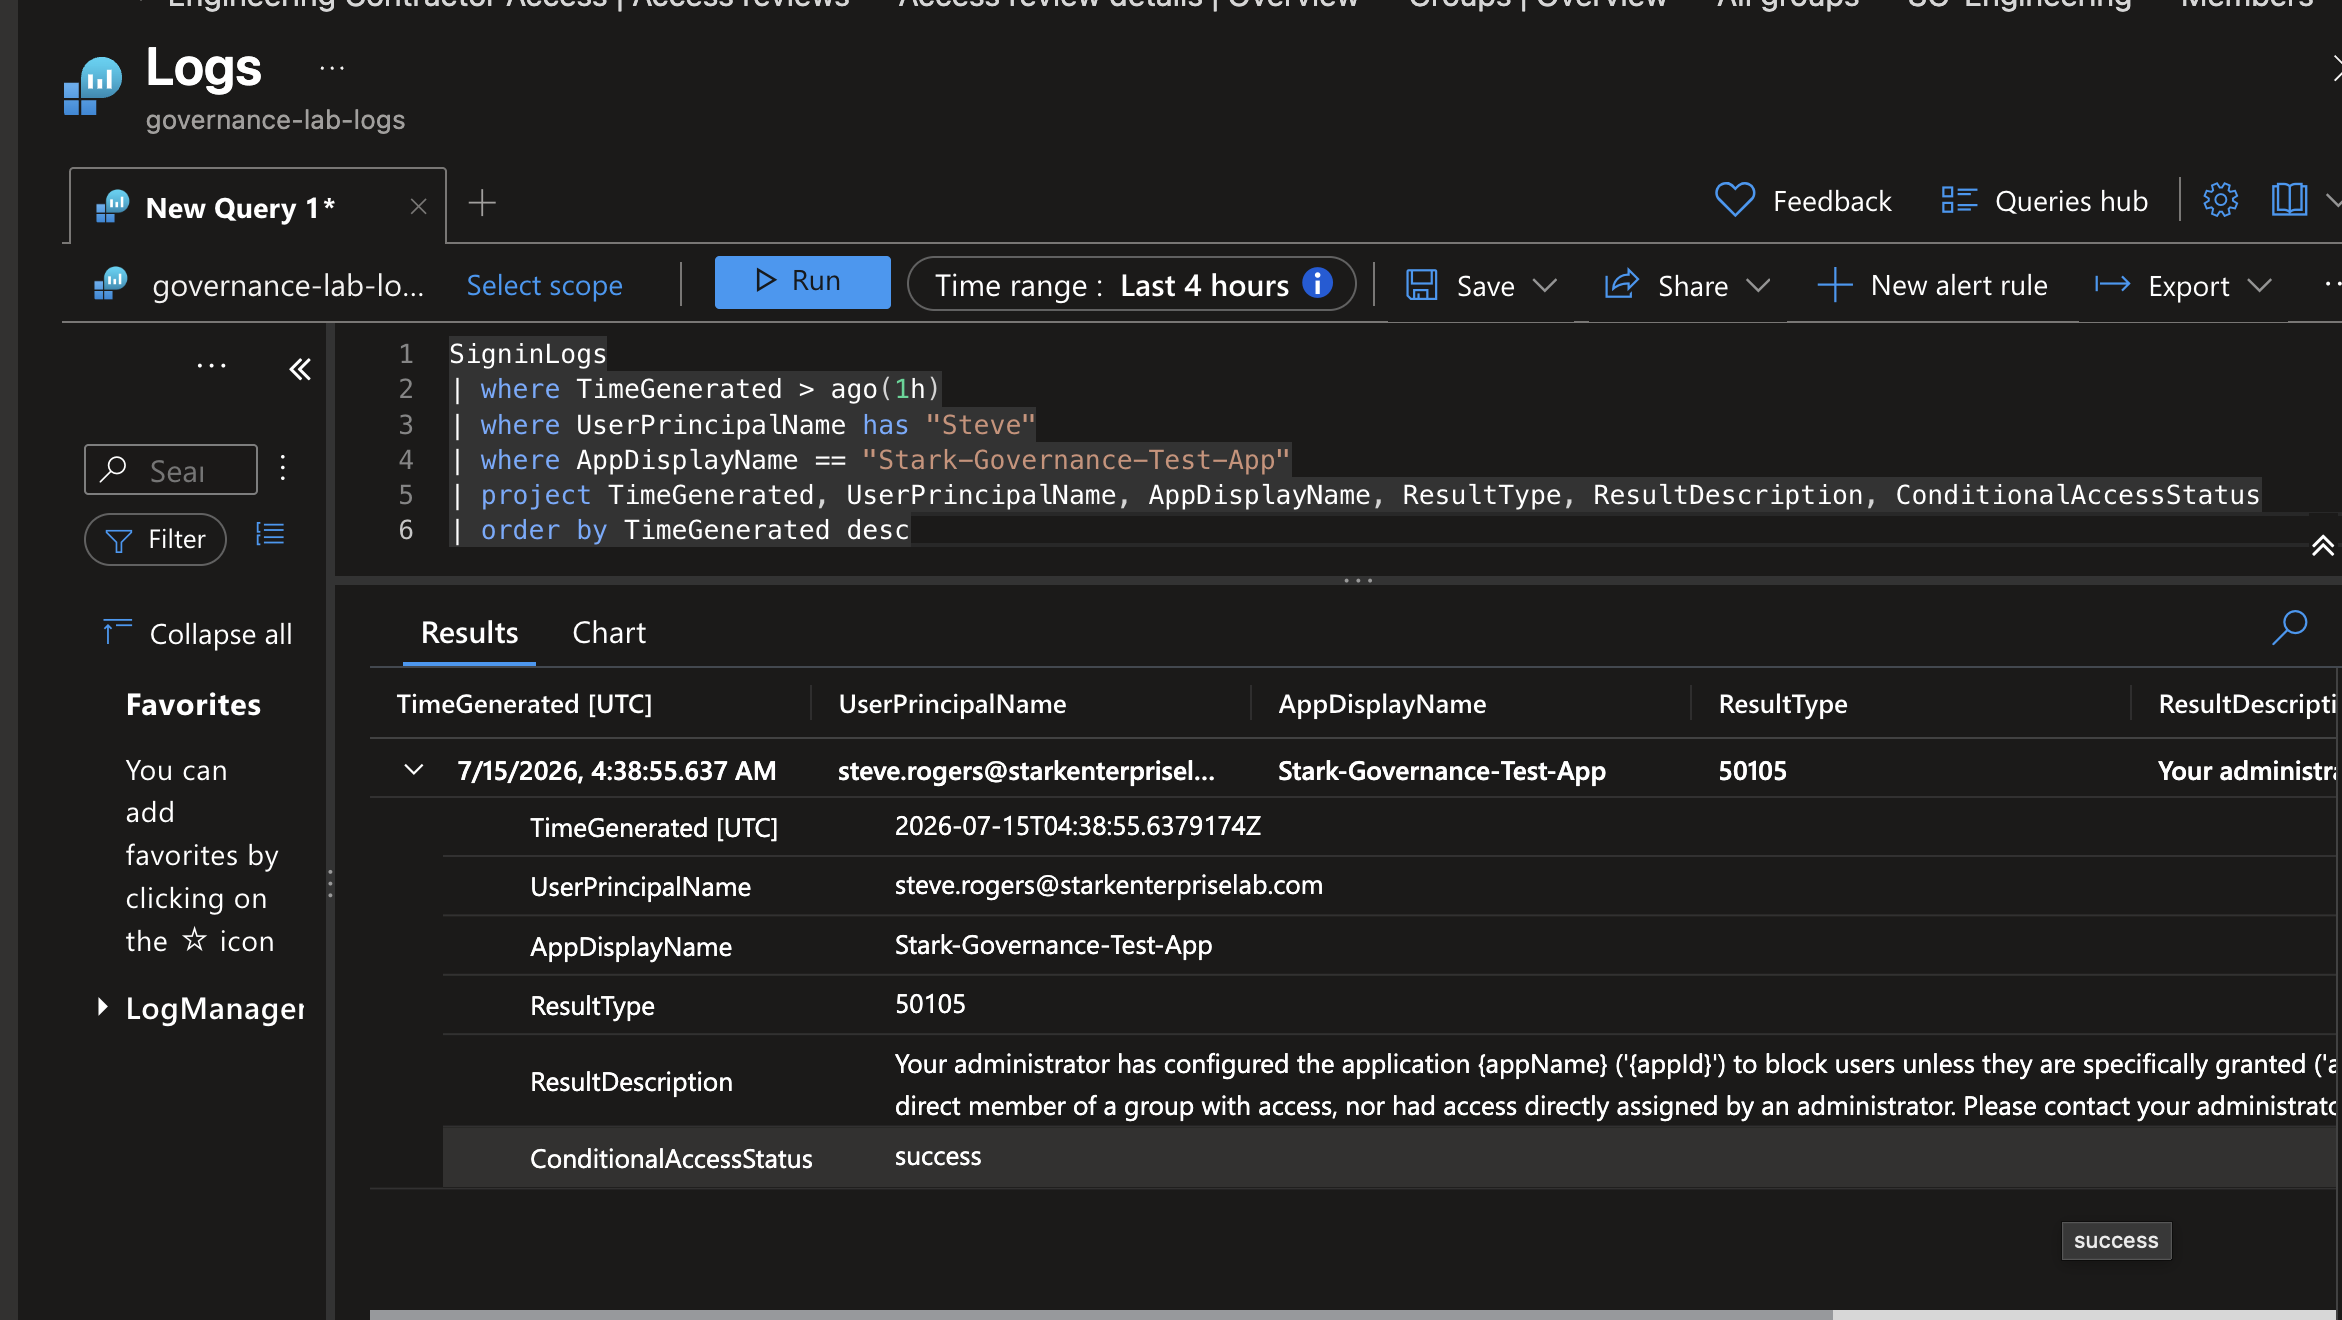
Task: Collapse the query editor double chevron
Action: 2322,546
